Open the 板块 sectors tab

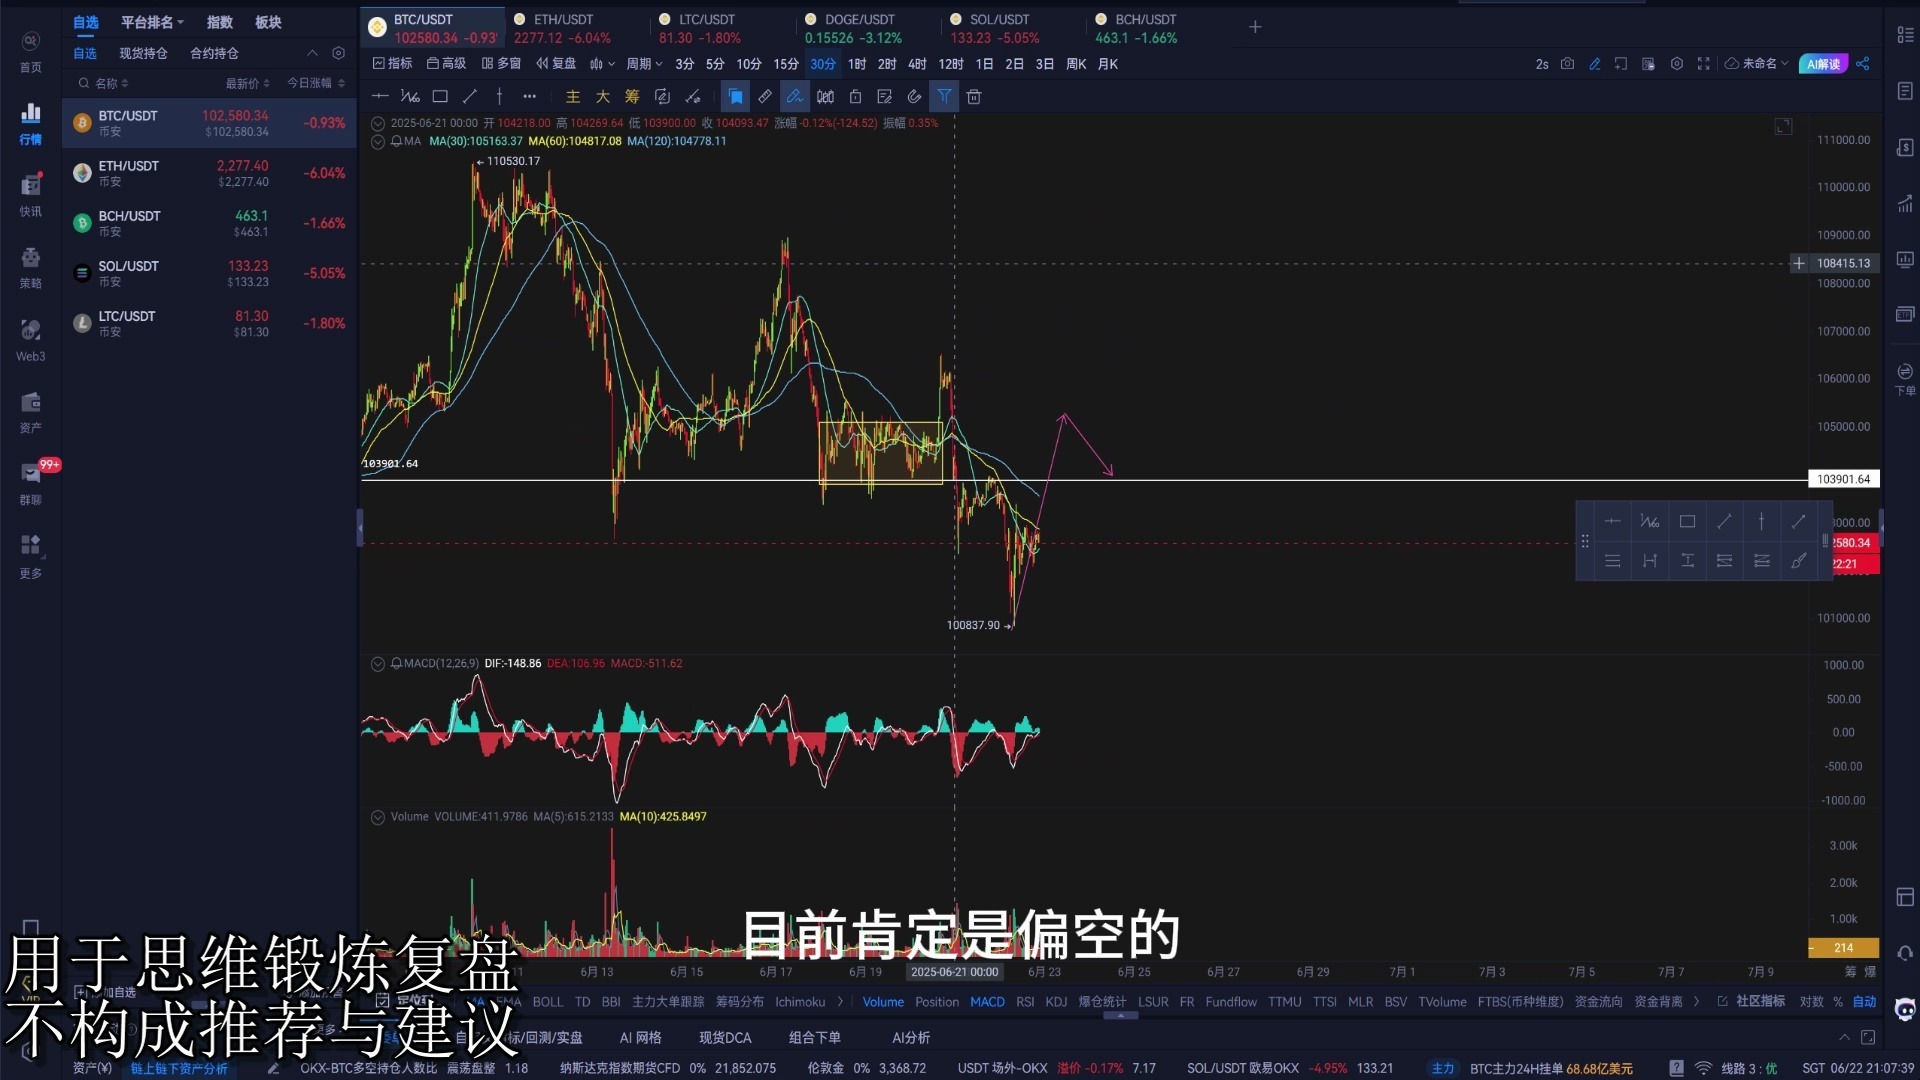pyautogui.click(x=268, y=22)
